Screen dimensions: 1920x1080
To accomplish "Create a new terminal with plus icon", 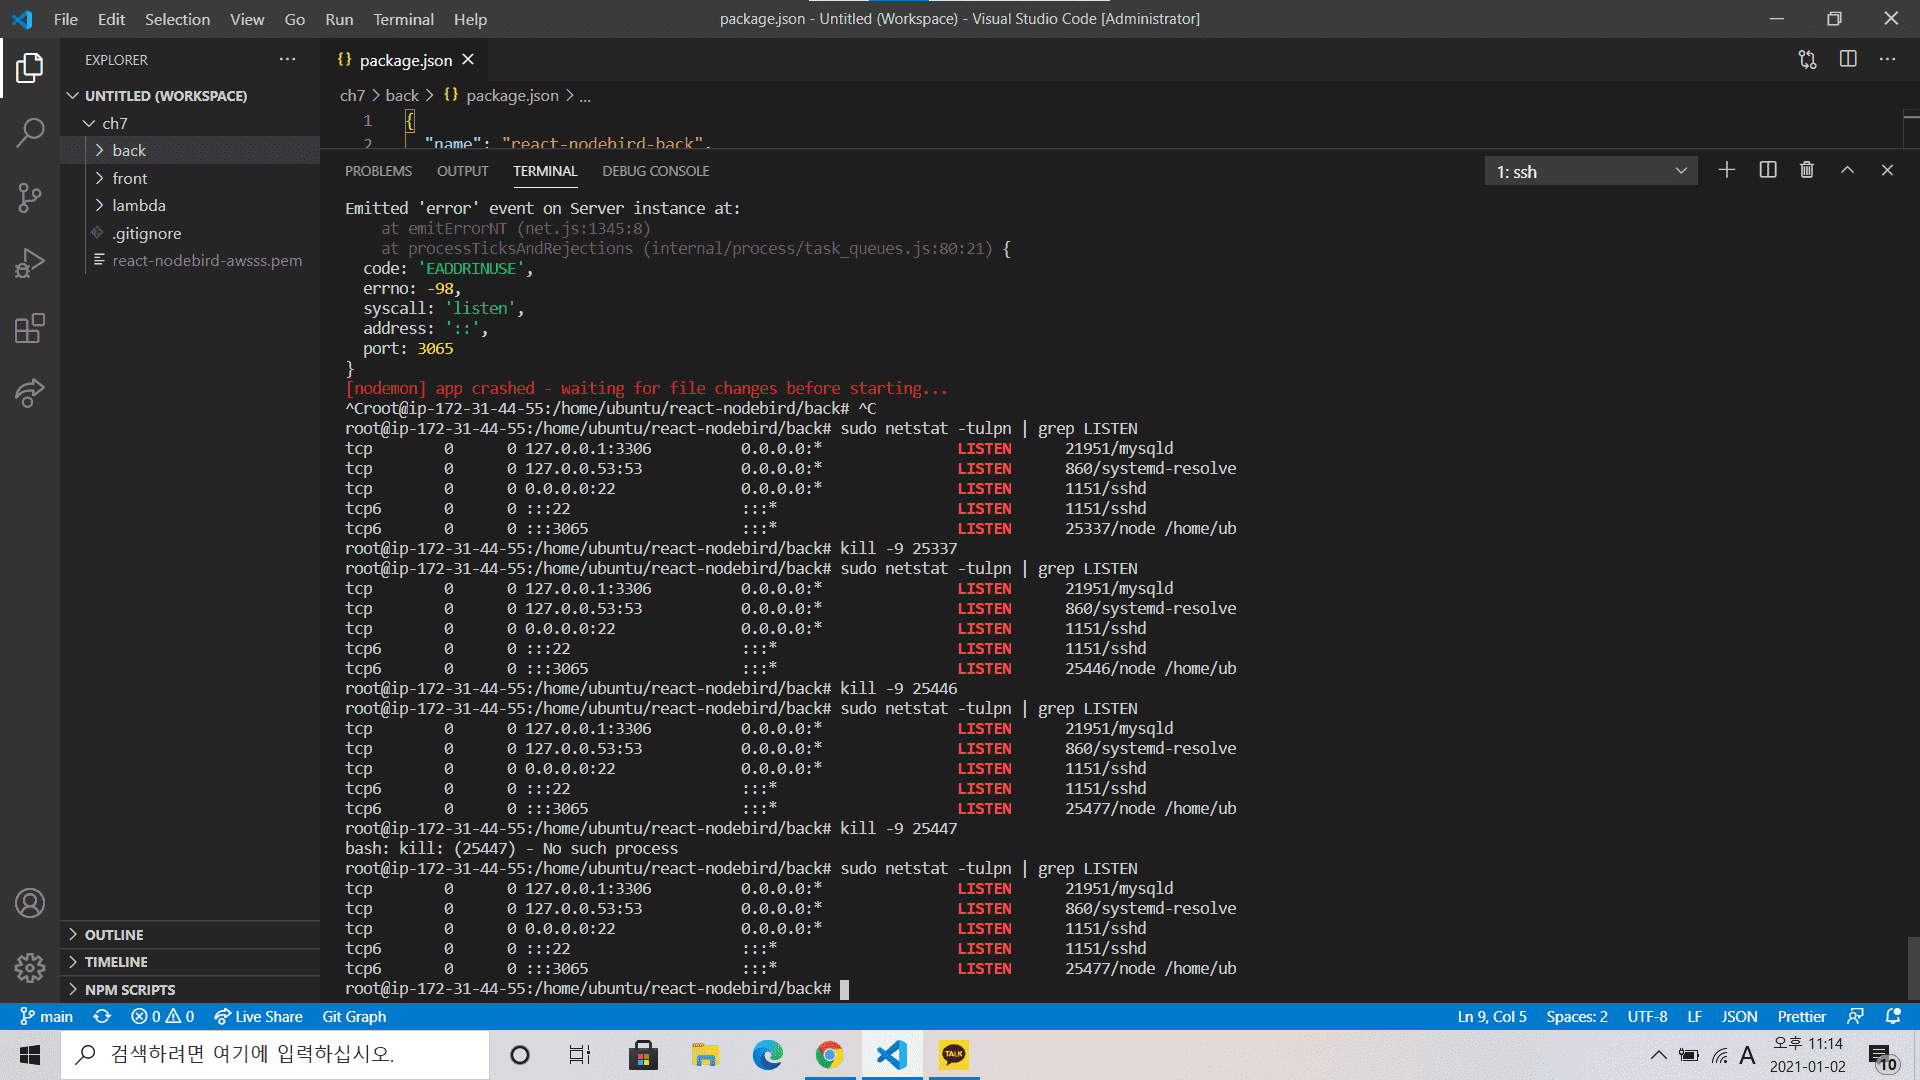I will pos(1726,170).
